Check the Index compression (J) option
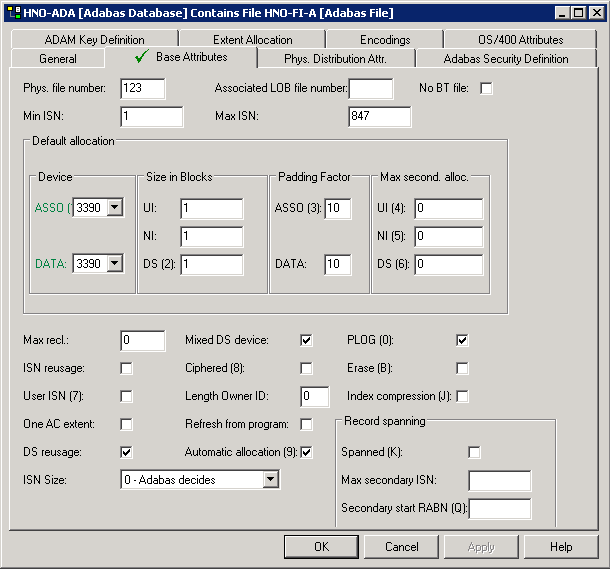The image size is (610, 569). point(462,396)
